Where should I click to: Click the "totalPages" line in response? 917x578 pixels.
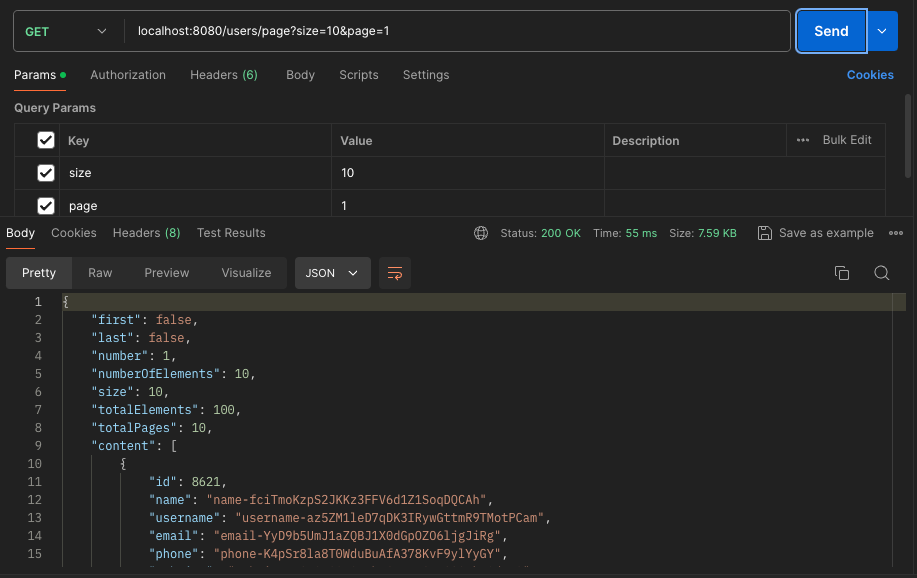(x=151, y=428)
